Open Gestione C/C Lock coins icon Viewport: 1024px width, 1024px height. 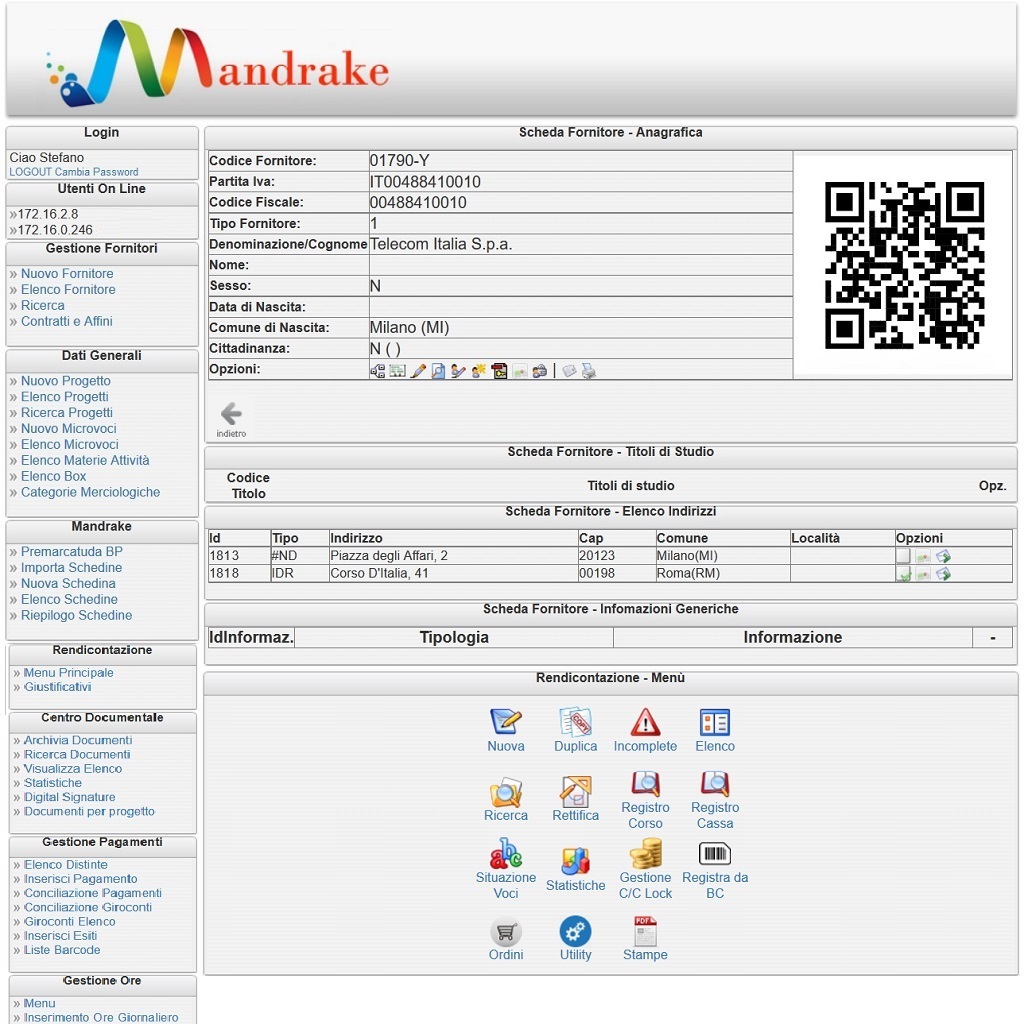pos(645,852)
